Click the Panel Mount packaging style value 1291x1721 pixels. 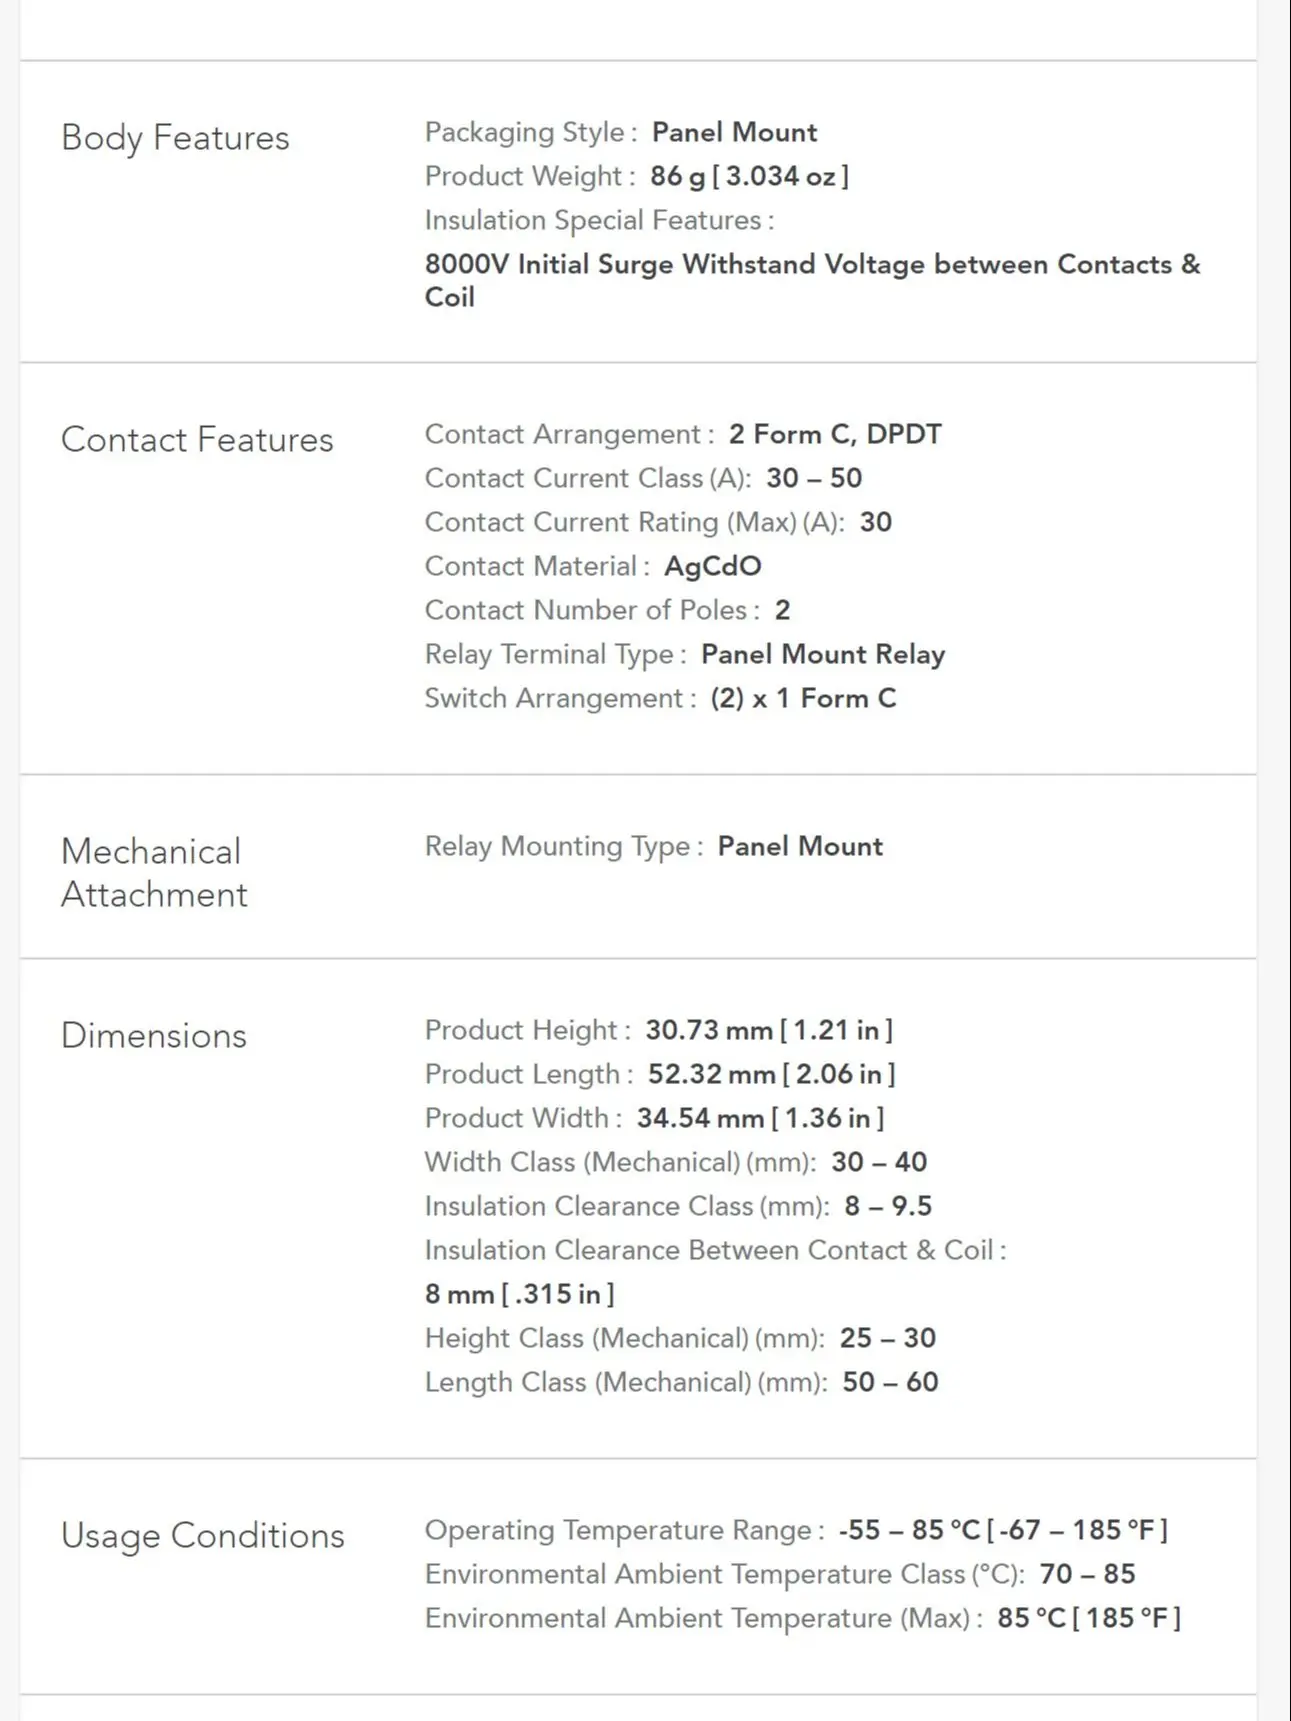(x=734, y=132)
